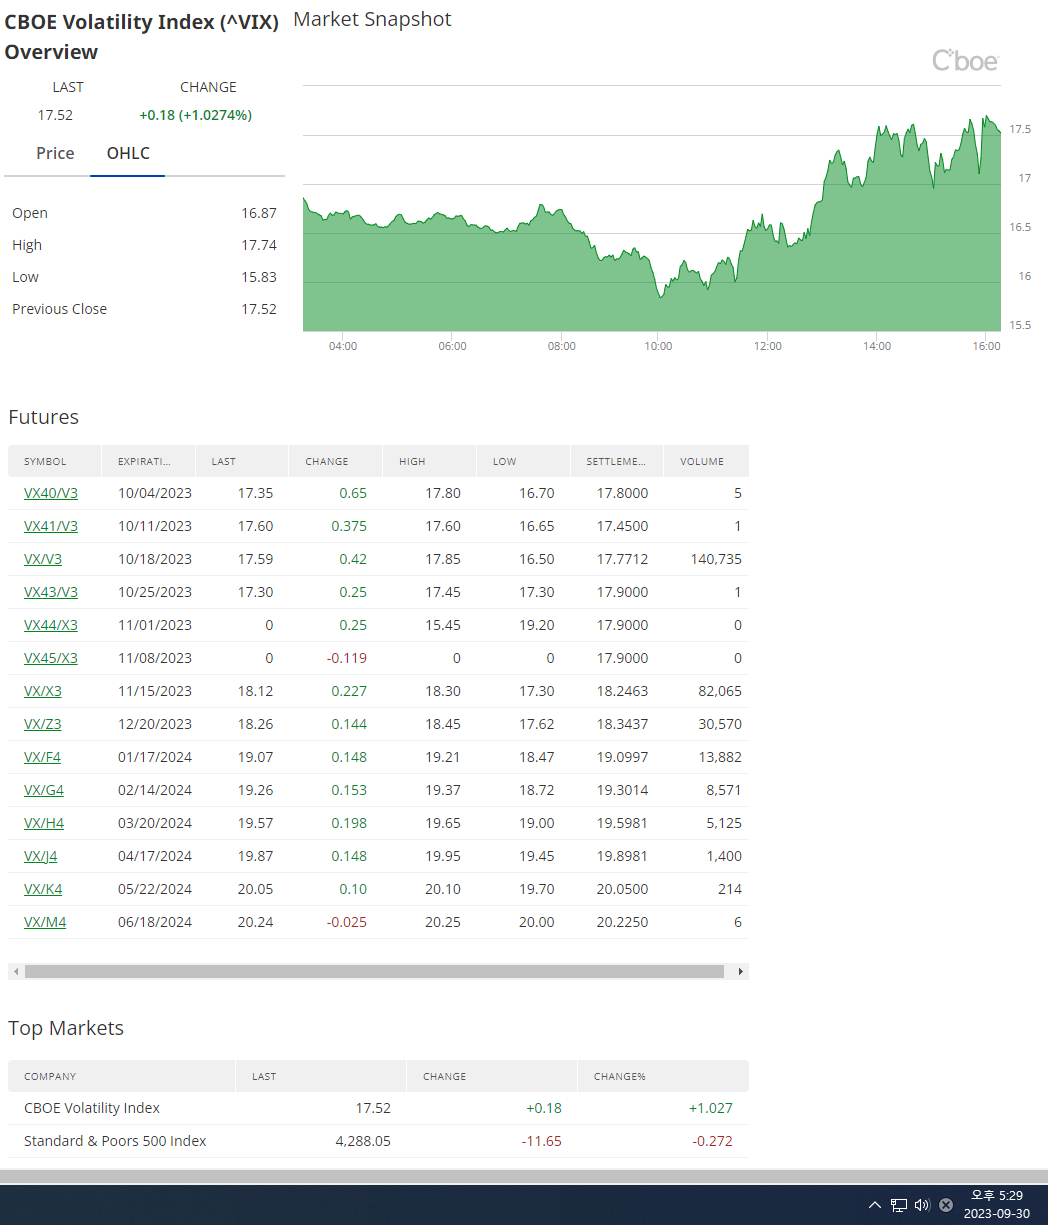This screenshot has height=1225, width=1048.
Task: Sort futures by EXPIRATI... column header
Action: click(148, 461)
